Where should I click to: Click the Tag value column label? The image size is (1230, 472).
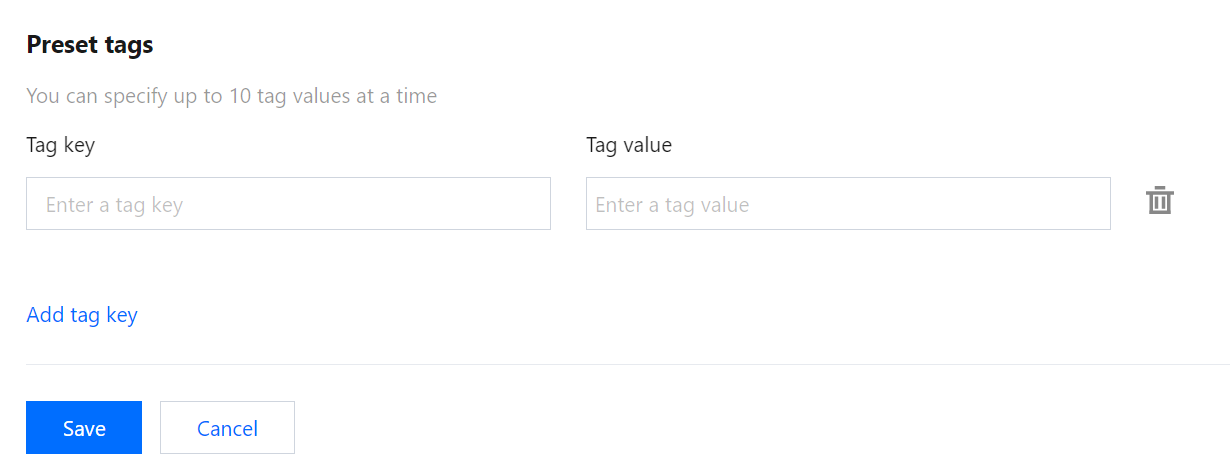[629, 145]
